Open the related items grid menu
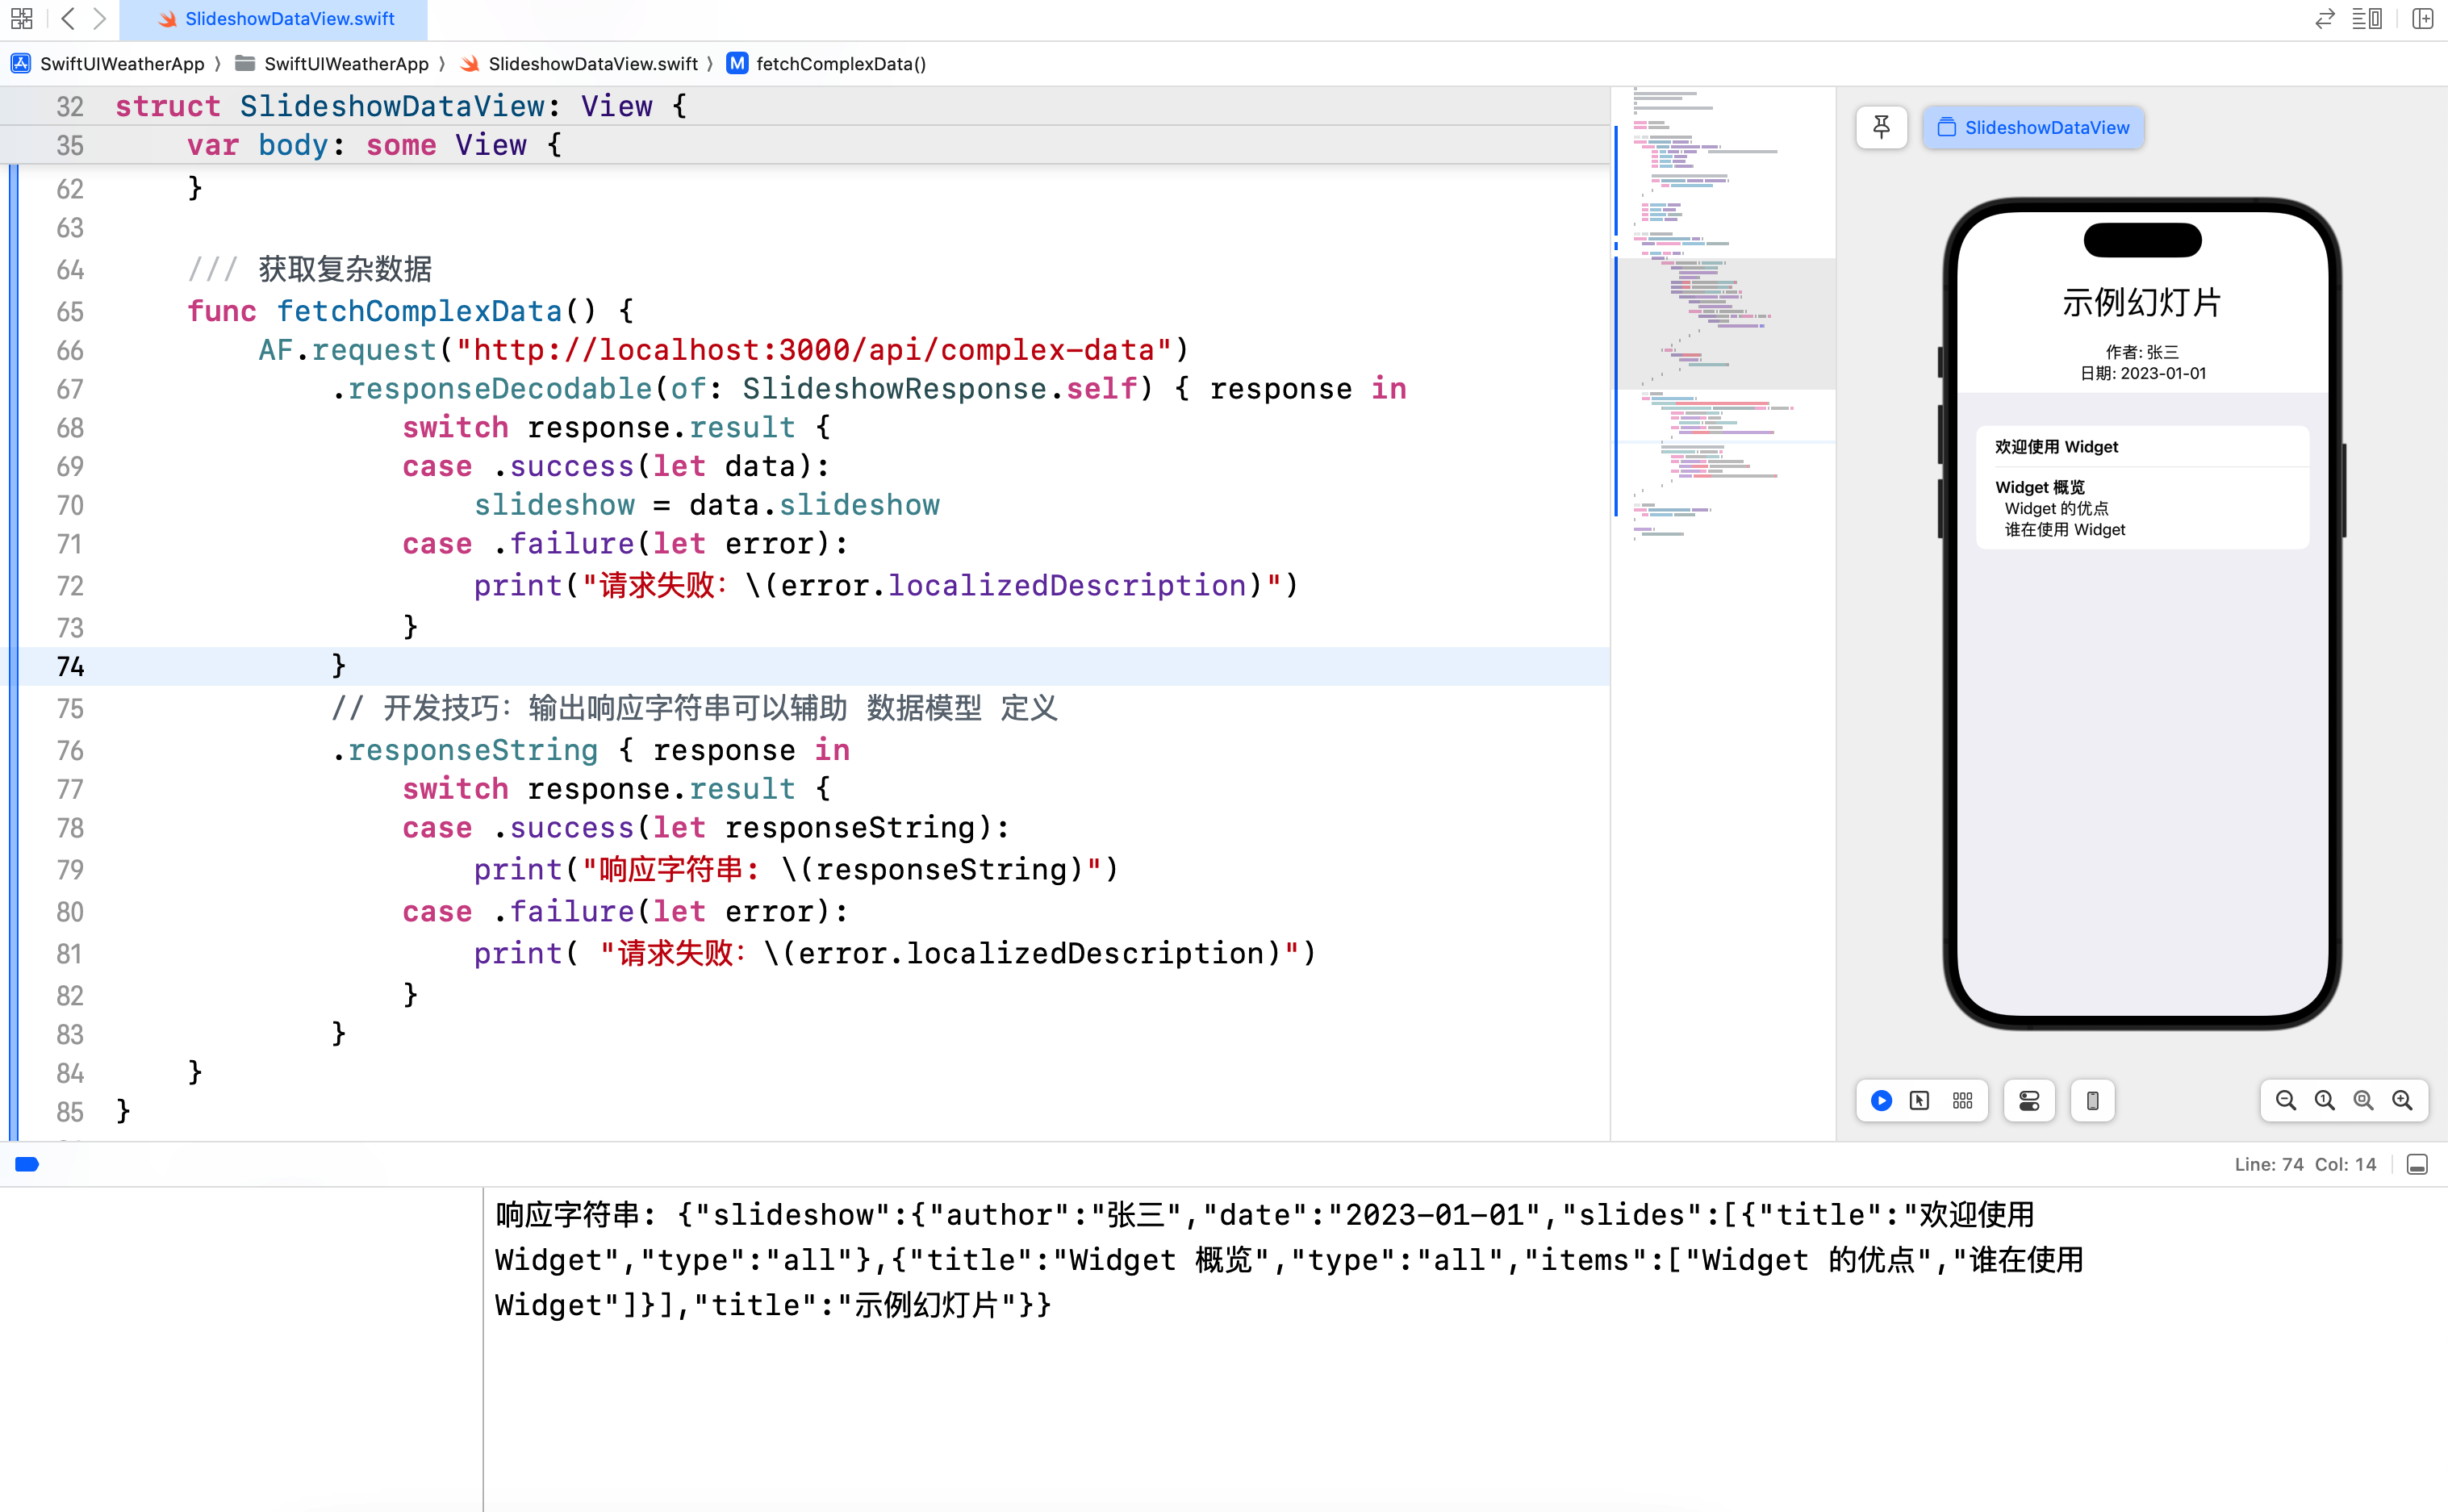Image resolution: width=2448 pixels, height=1512 pixels. click(21, 18)
